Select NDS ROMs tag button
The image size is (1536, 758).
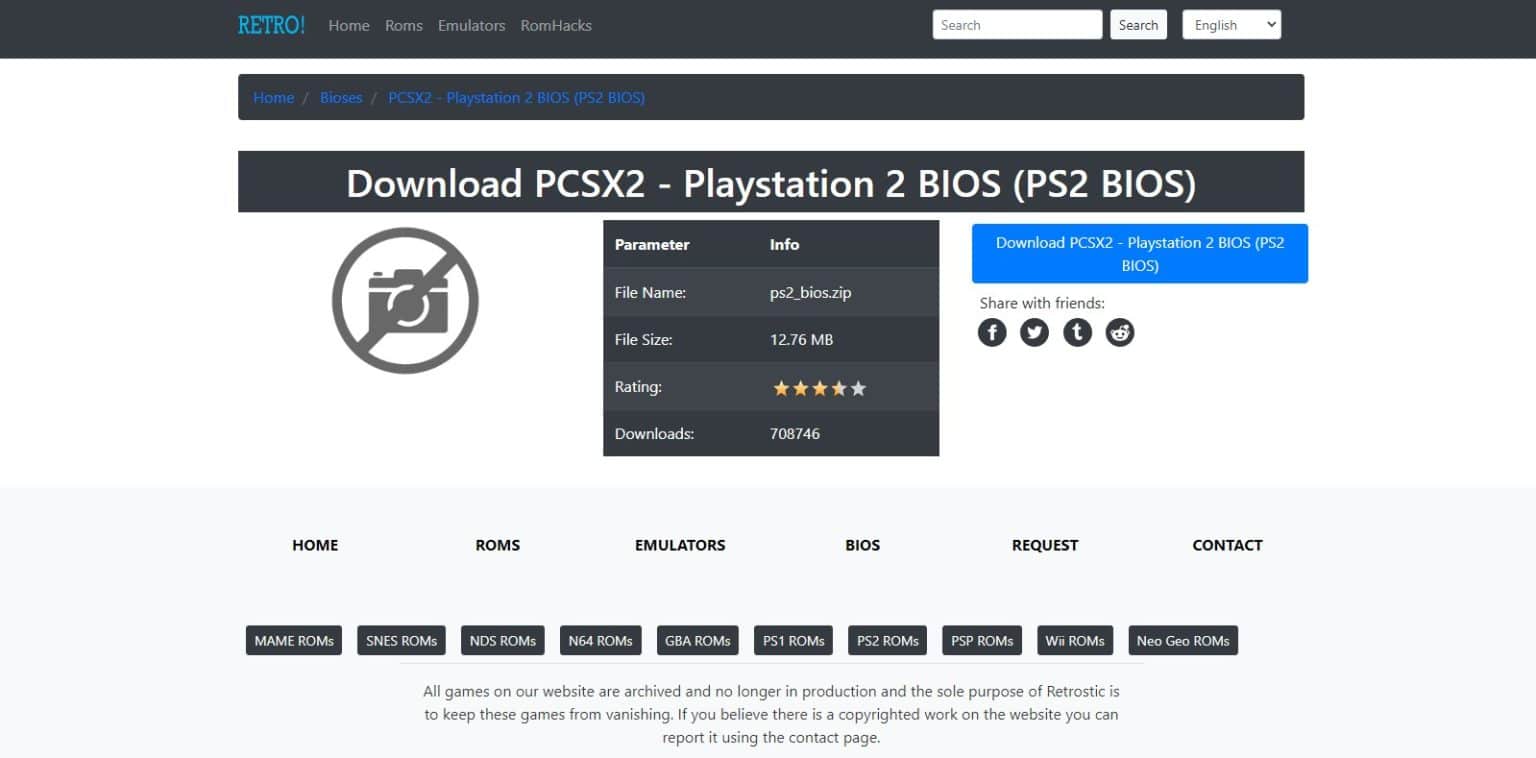(x=503, y=641)
